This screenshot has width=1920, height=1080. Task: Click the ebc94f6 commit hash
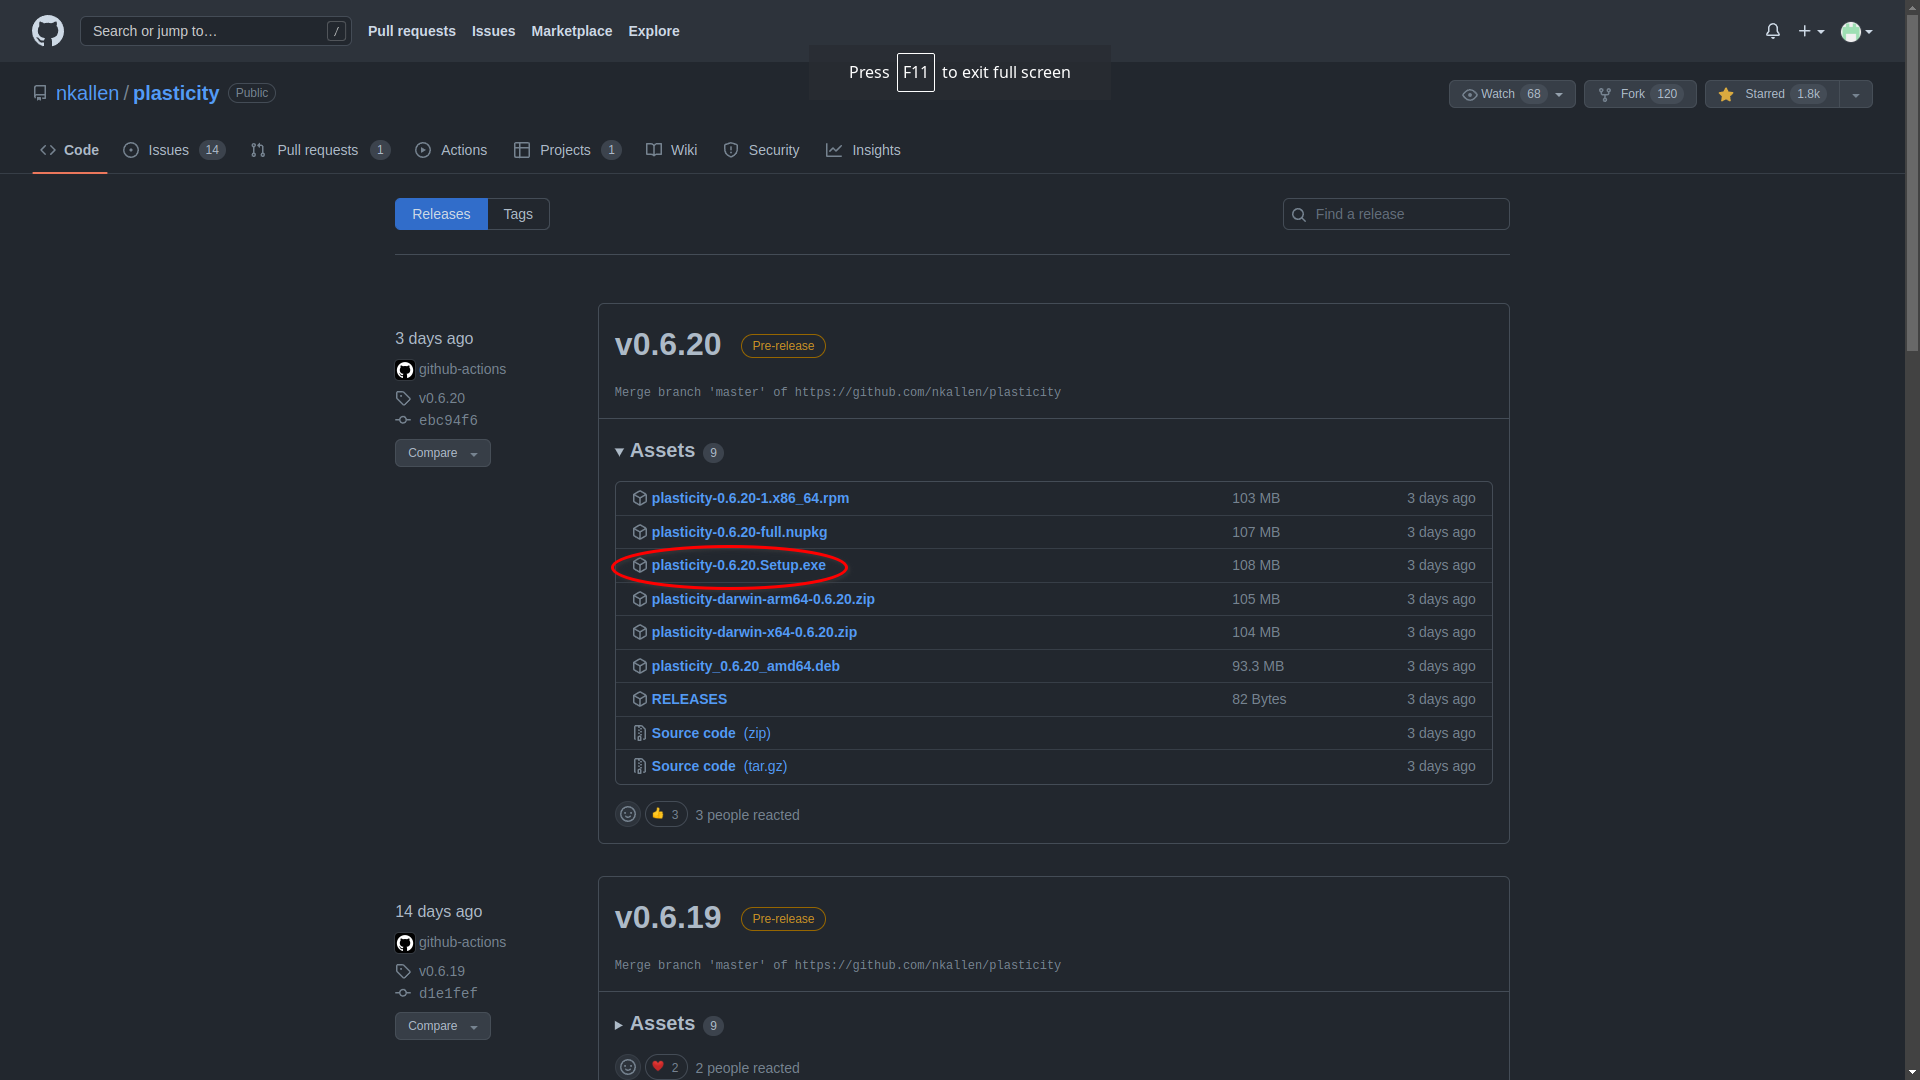pos(448,420)
